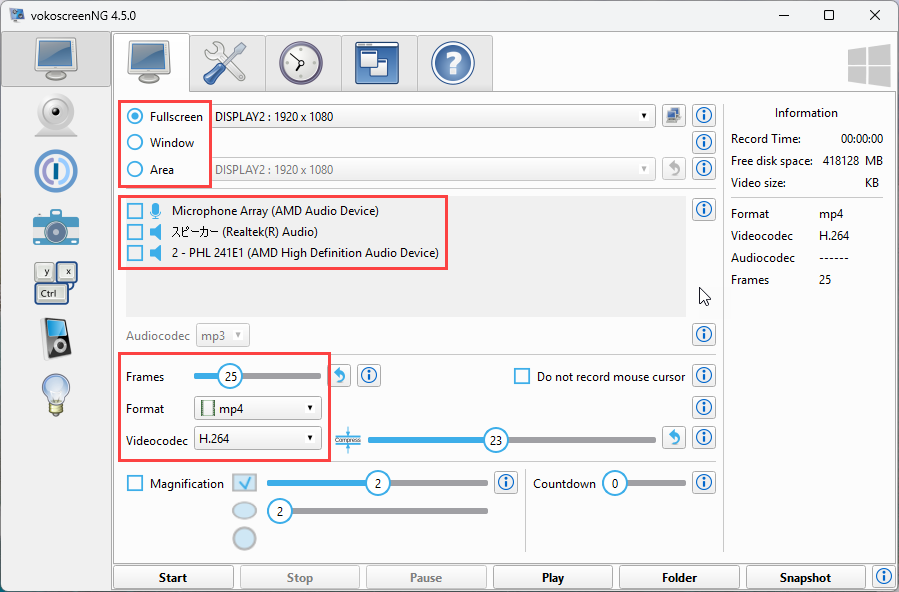Viewport: 899px width, 592px height.
Task: Play the last recorded video
Action: (x=553, y=578)
